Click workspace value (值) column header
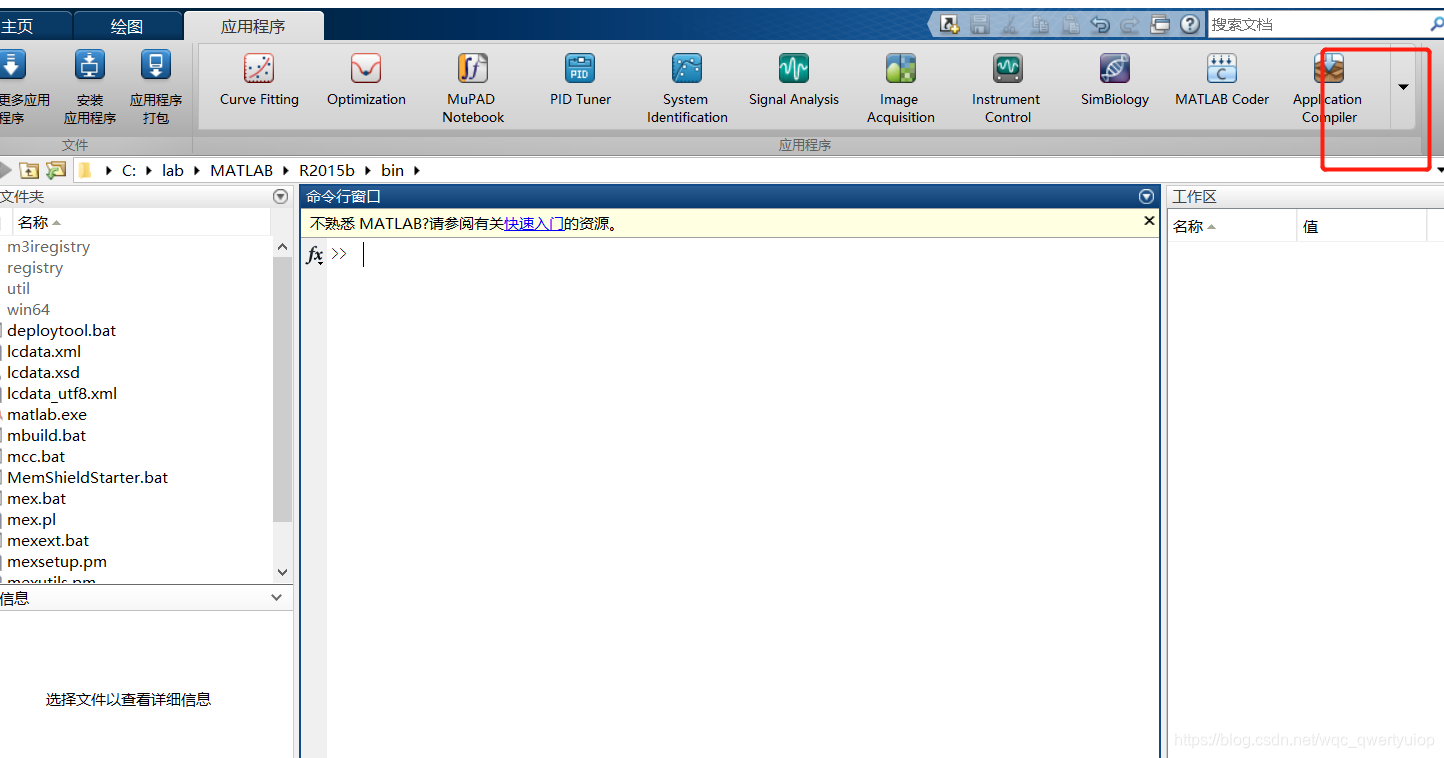Image resolution: width=1444 pixels, height=758 pixels. click(x=1362, y=226)
